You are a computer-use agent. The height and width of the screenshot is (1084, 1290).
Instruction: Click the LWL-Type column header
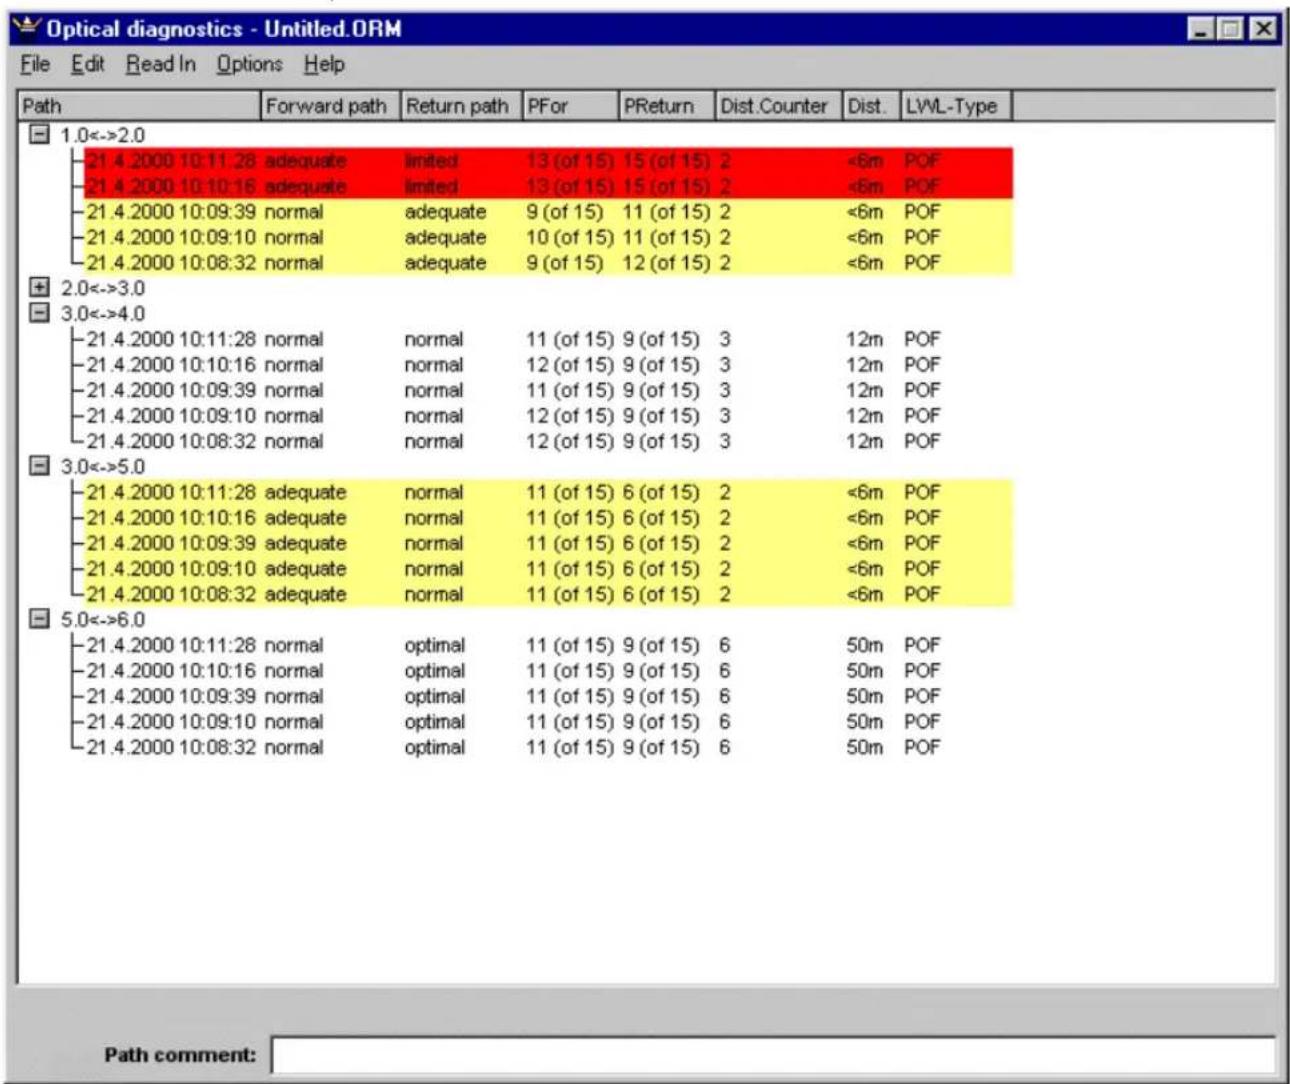tap(956, 106)
